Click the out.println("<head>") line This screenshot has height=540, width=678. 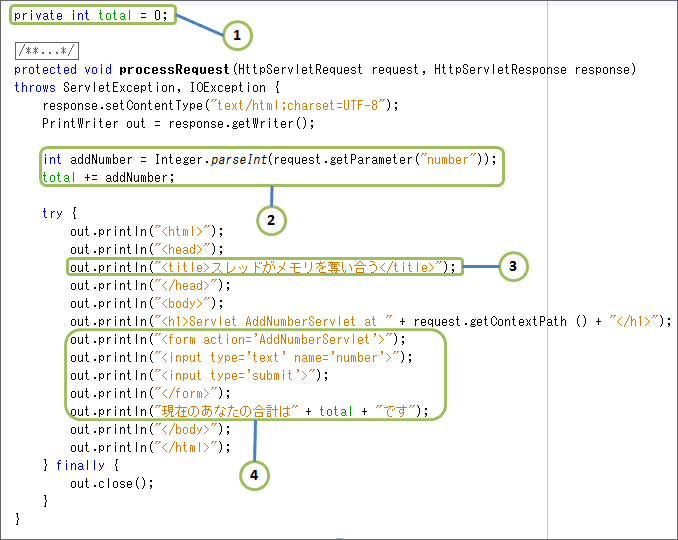click(x=147, y=249)
